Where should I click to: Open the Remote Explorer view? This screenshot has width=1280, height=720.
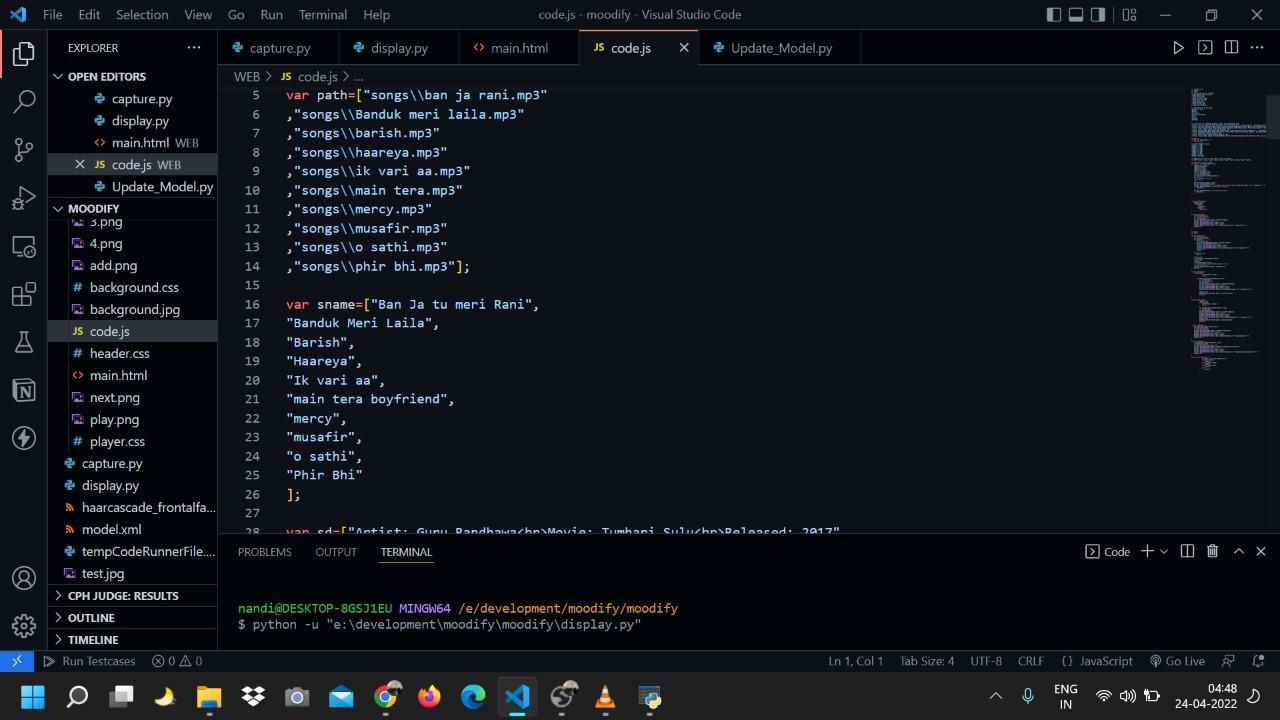(x=24, y=246)
